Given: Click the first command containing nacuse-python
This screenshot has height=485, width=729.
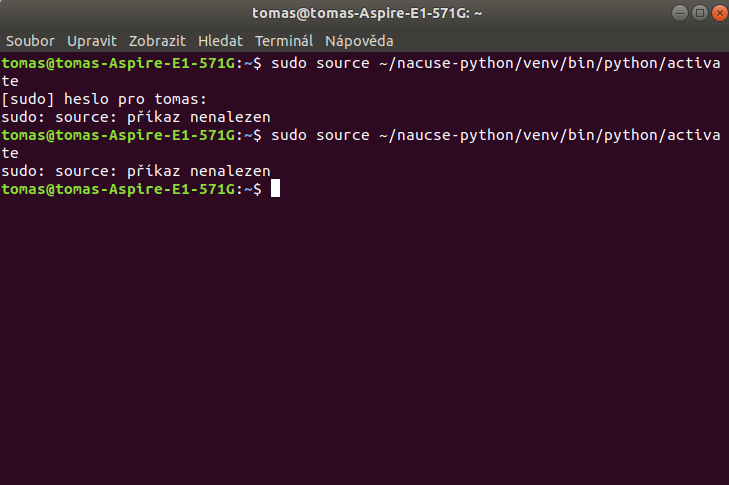Looking at the screenshot, I should pyautogui.click(x=496, y=63).
